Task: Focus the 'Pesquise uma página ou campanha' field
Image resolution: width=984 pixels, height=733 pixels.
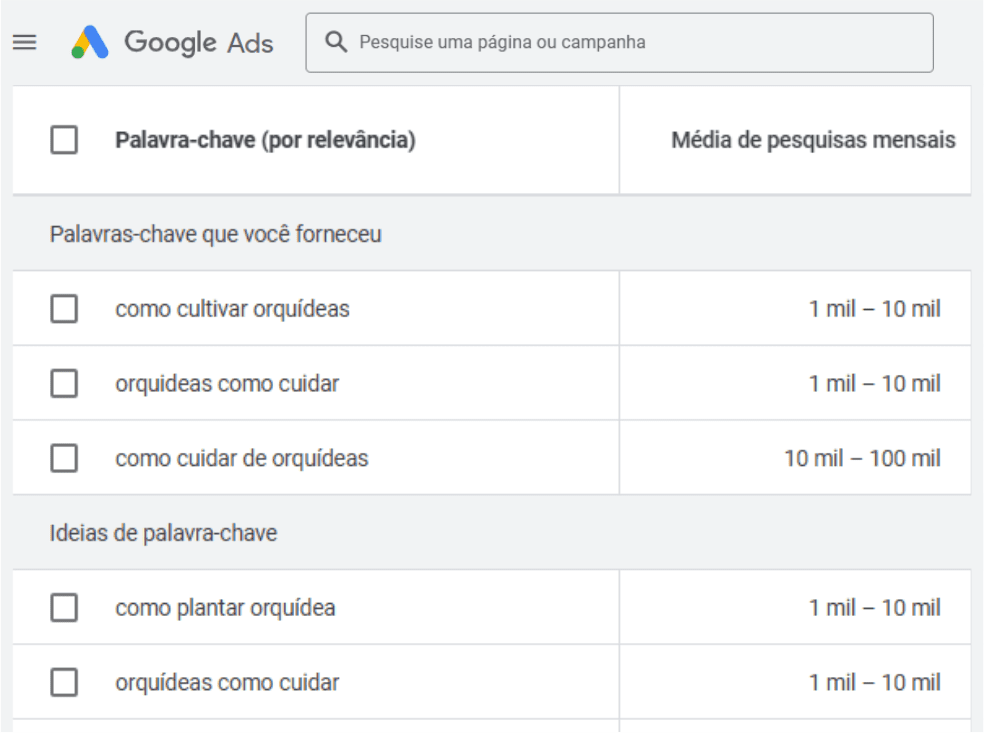Action: [x=640, y=42]
